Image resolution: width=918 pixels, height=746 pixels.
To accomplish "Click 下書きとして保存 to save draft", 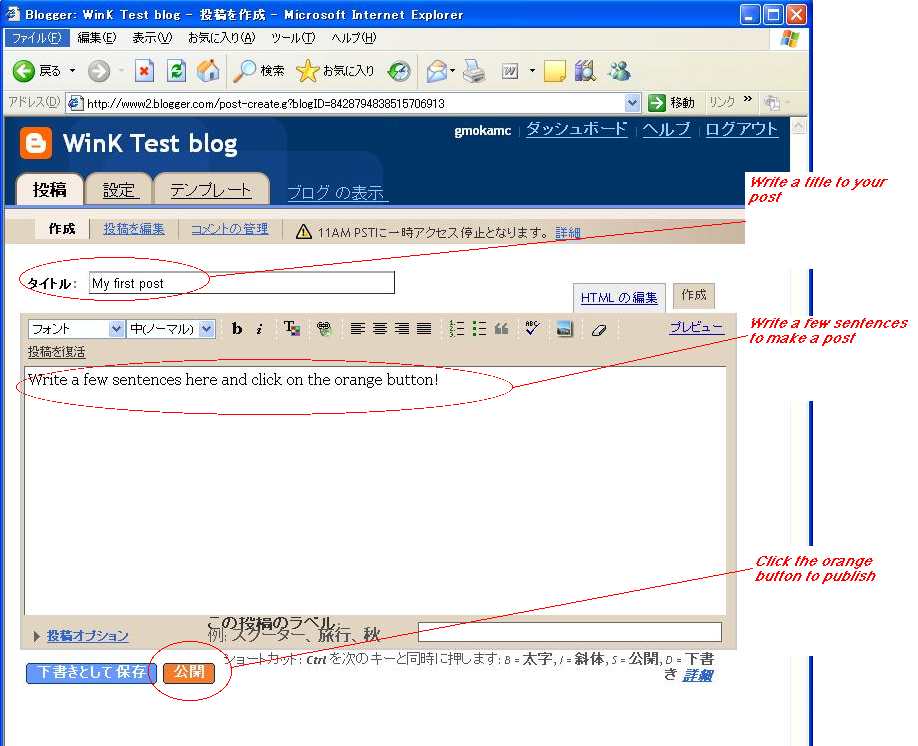I will (91, 672).
